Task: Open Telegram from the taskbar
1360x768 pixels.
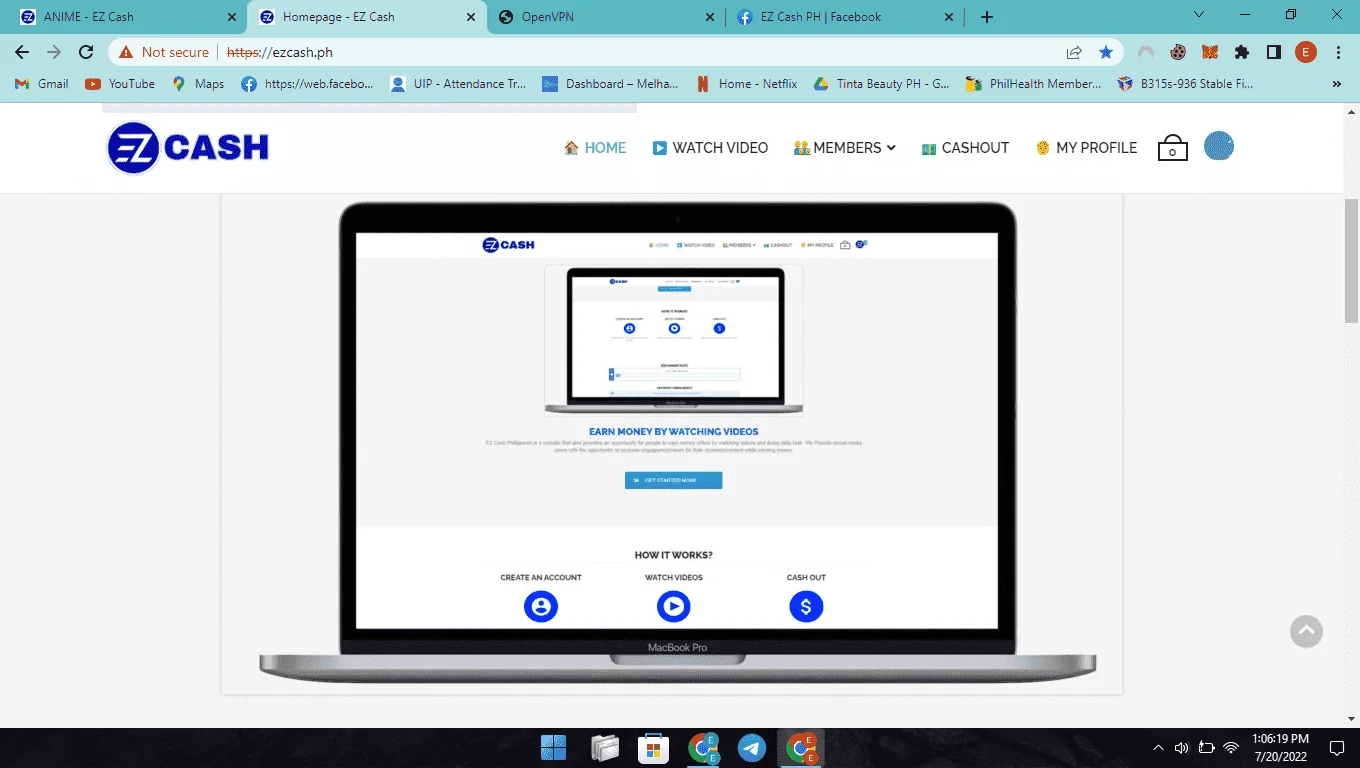Action: tap(752, 747)
